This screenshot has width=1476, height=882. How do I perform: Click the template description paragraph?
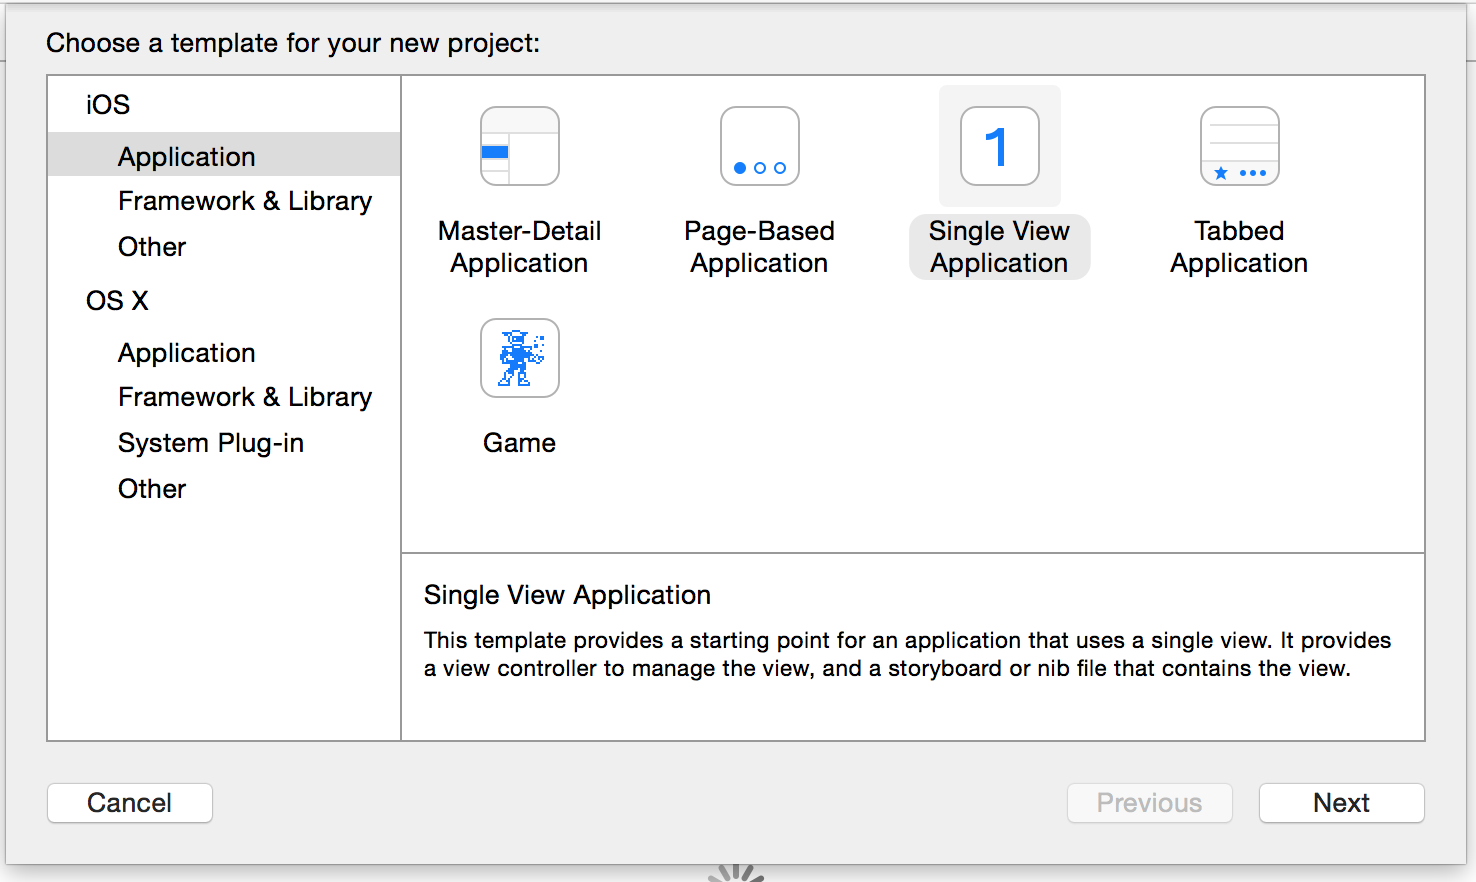[907, 654]
